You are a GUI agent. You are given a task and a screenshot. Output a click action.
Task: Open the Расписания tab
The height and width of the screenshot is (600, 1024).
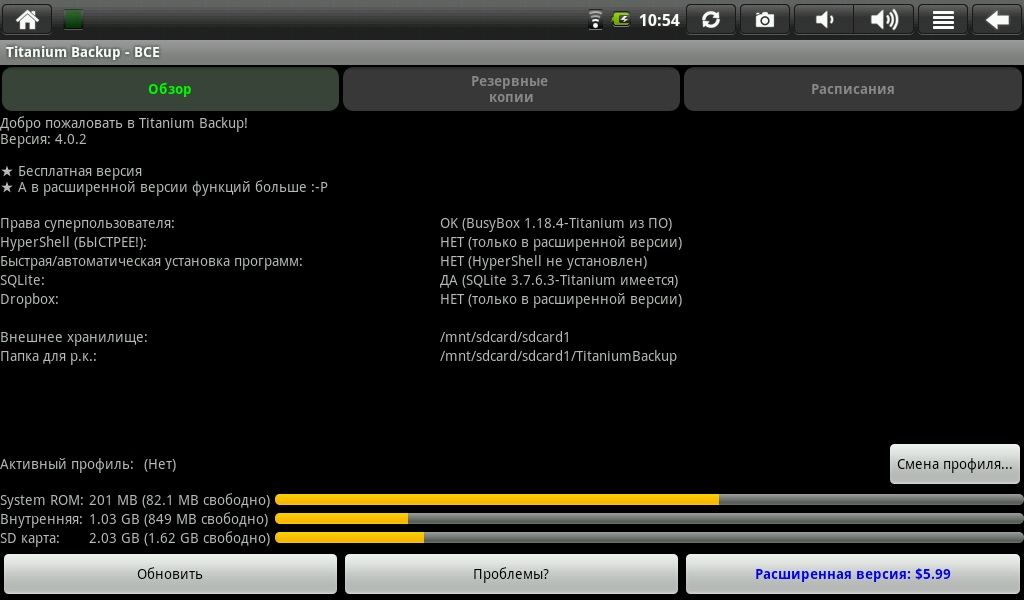point(852,89)
